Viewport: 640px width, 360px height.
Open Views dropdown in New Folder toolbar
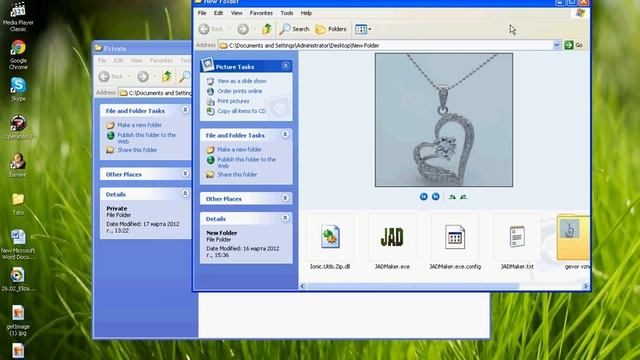click(363, 29)
